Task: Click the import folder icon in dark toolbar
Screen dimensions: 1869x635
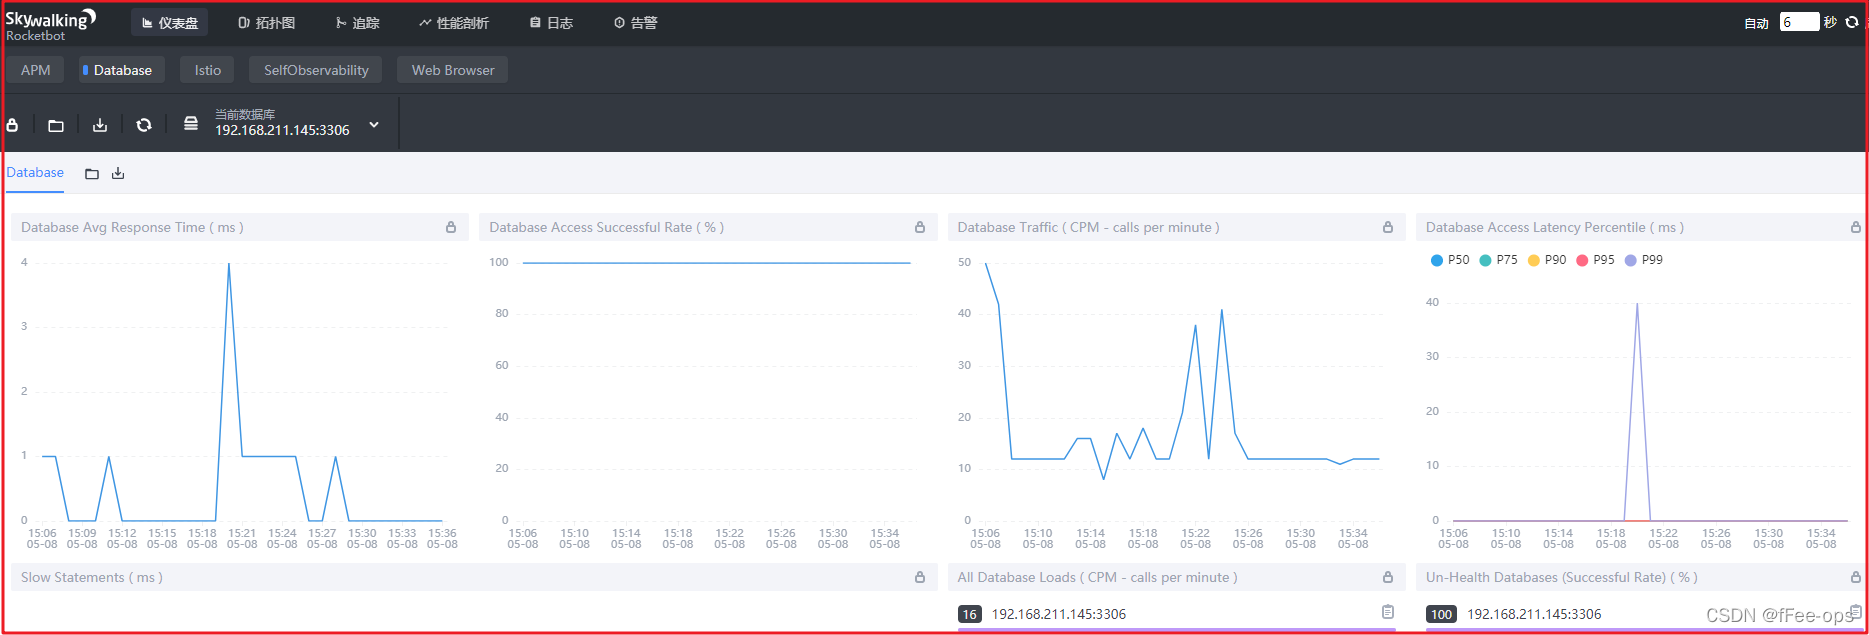Action: point(56,125)
